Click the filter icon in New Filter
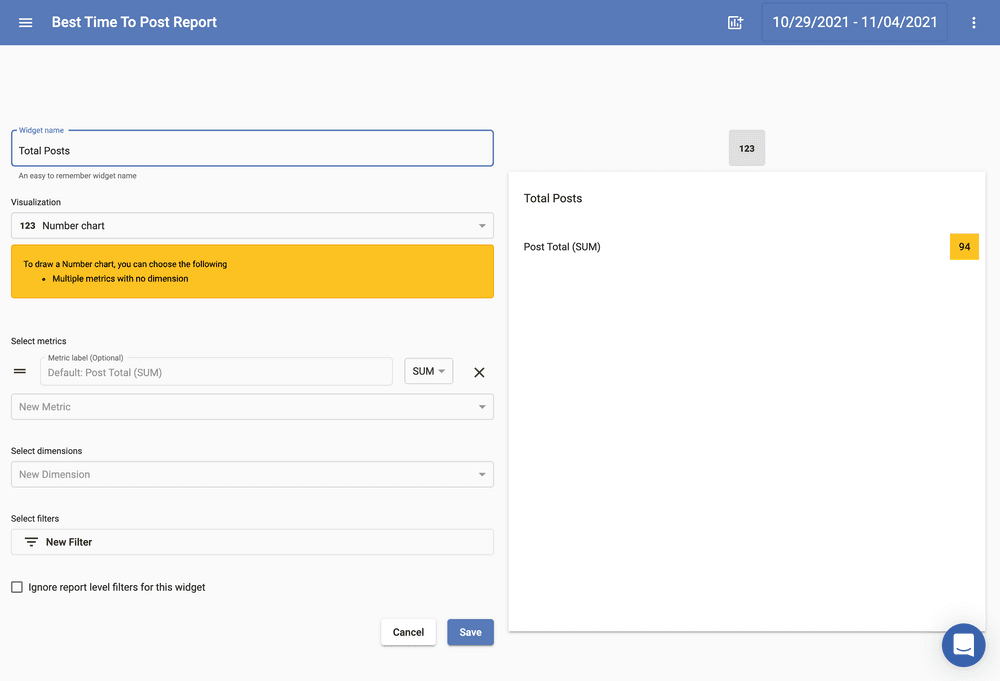The image size is (1000, 681). (x=31, y=542)
